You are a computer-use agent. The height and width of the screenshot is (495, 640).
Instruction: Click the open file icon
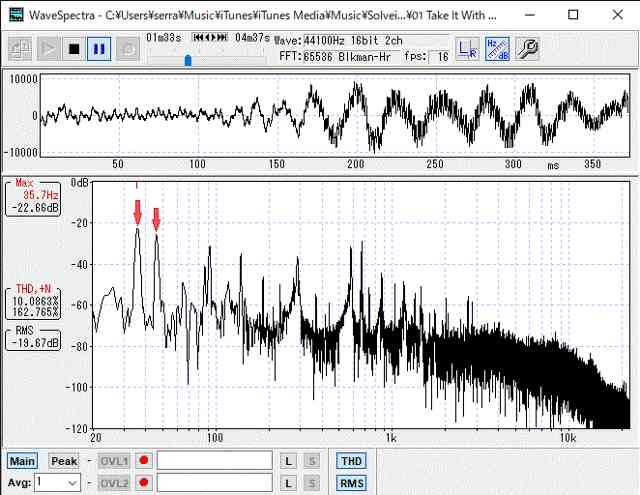point(20,48)
